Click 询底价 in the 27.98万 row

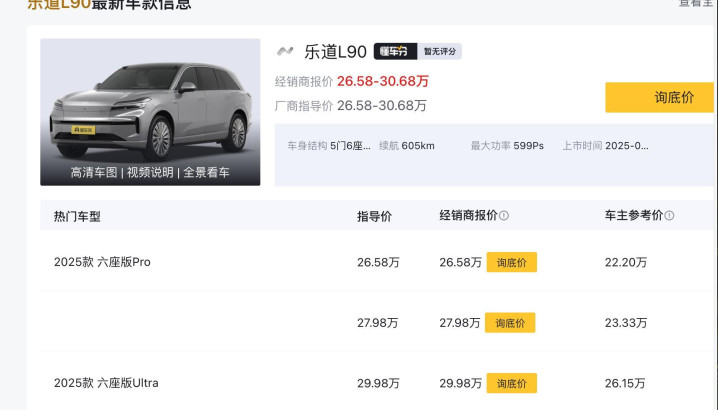tap(510, 323)
